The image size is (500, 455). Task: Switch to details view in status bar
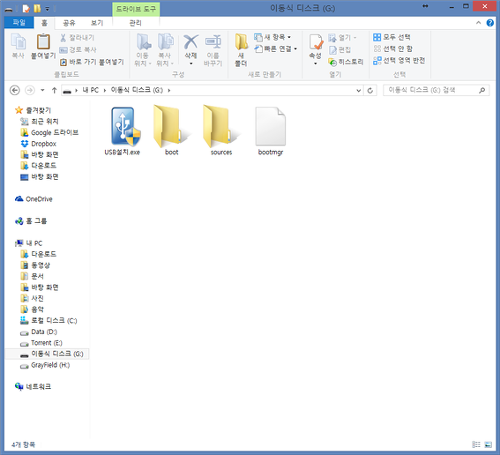tap(476, 444)
